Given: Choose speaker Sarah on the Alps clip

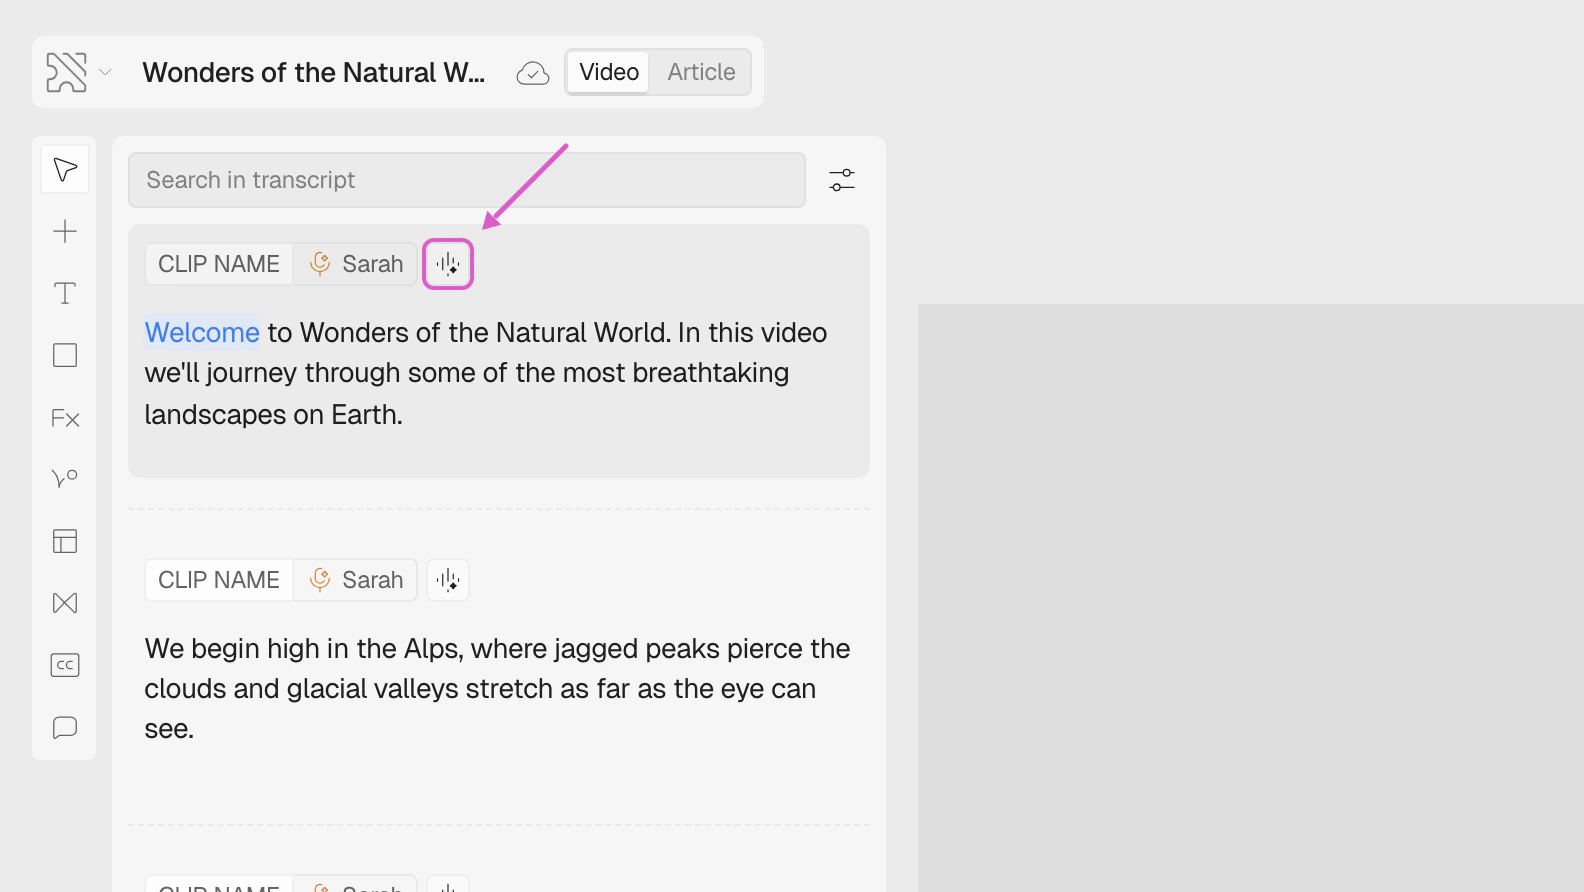Looking at the screenshot, I should [355, 580].
